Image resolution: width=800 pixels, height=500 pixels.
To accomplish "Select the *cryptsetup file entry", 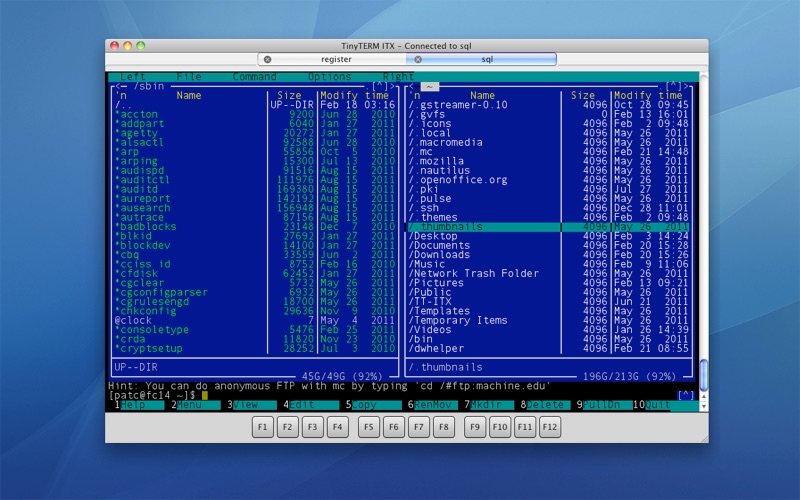I will (255, 348).
